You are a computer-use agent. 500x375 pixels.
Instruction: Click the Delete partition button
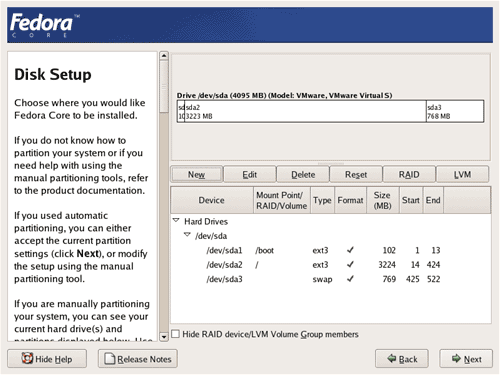[303, 174]
